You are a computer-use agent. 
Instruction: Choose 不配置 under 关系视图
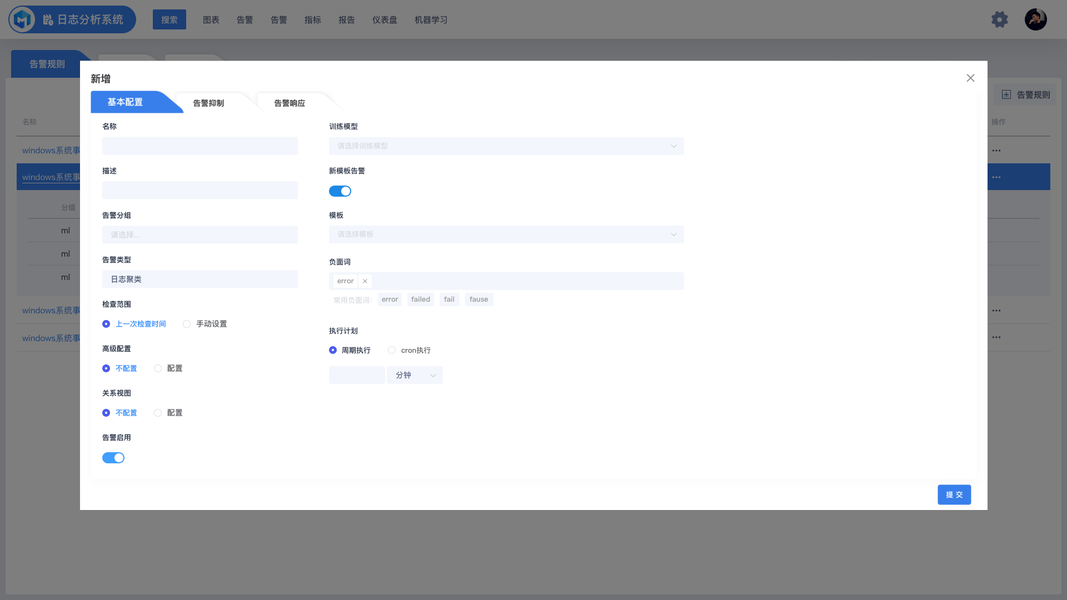coord(120,413)
